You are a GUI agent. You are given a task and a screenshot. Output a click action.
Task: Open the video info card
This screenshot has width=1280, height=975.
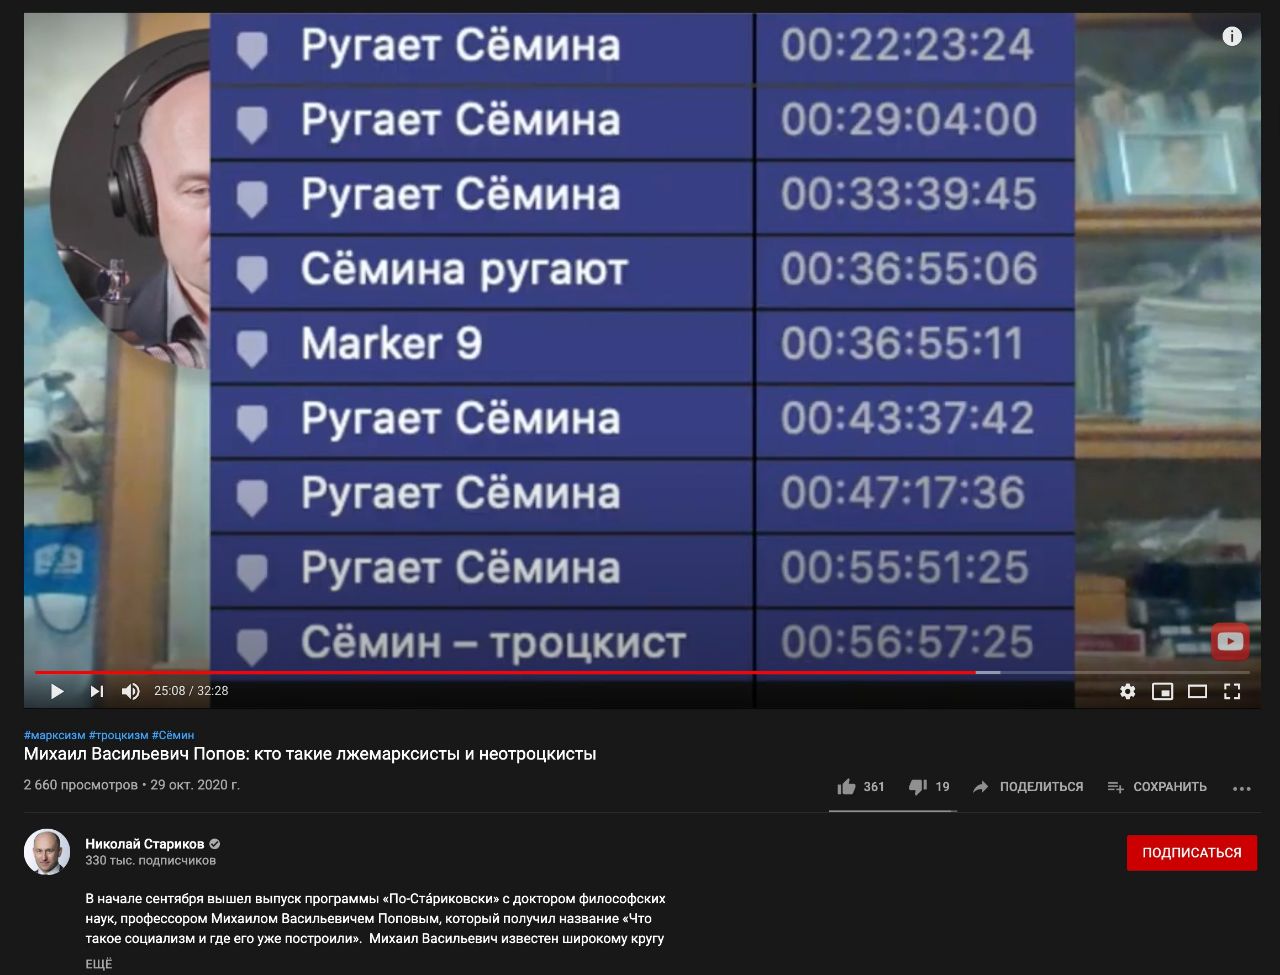pyautogui.click(x=1232, y=37)
